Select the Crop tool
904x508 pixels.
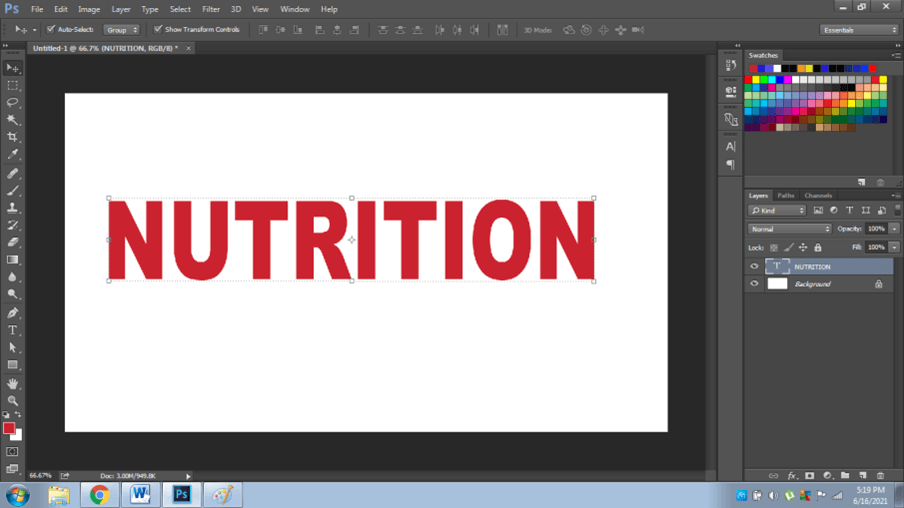pos(13,137)
